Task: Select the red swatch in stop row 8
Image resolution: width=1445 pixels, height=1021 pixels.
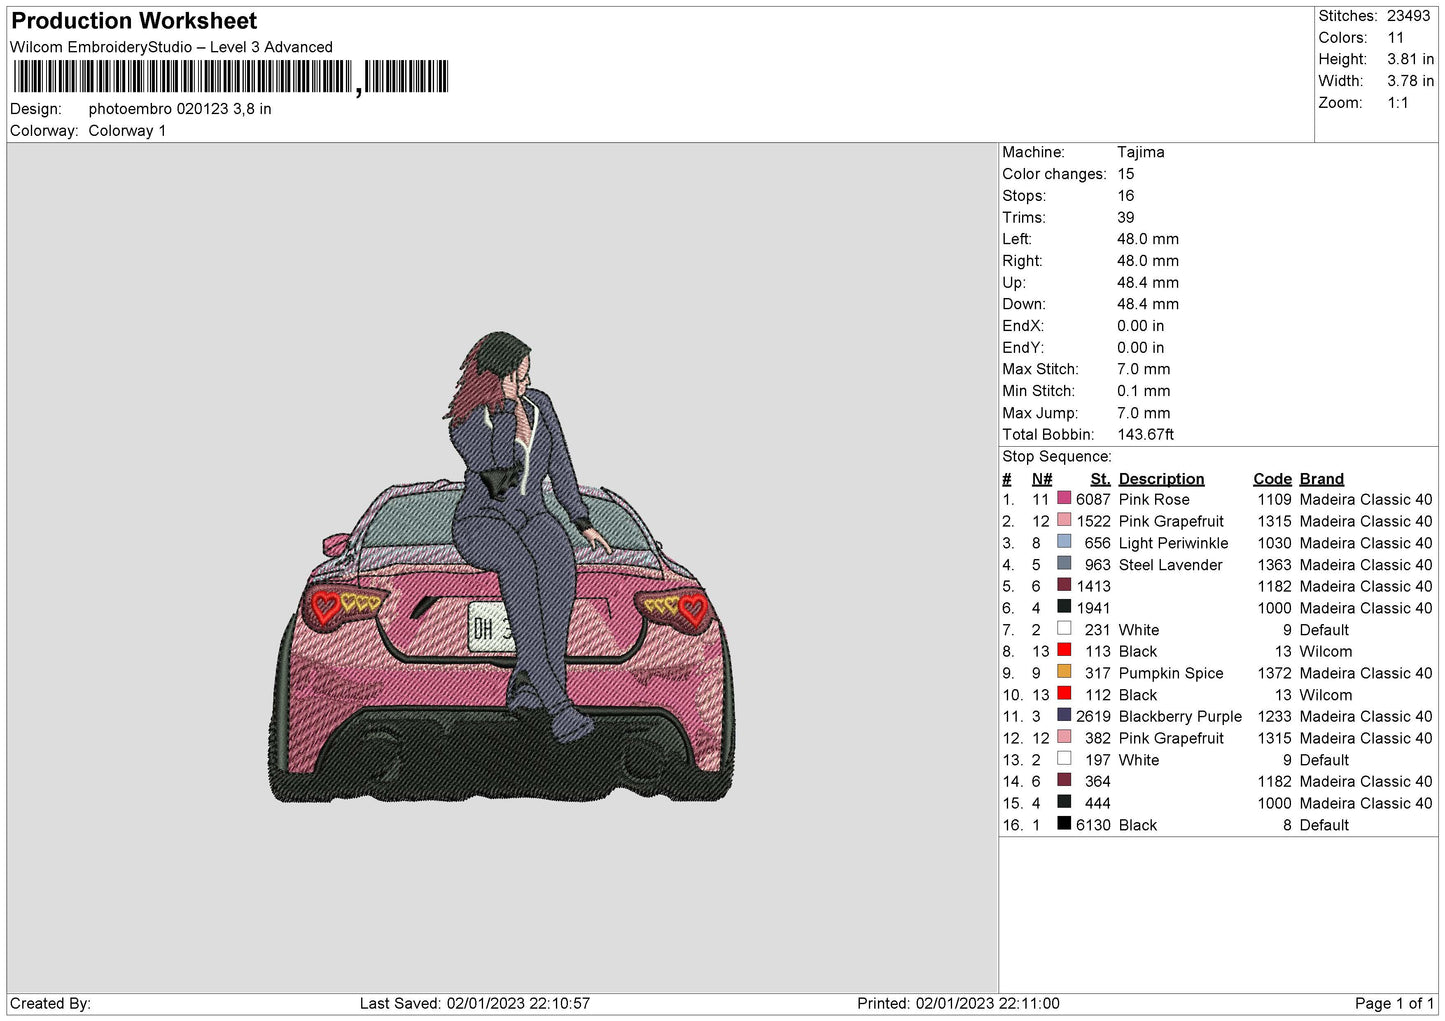Action: (x=1064, y=650)
